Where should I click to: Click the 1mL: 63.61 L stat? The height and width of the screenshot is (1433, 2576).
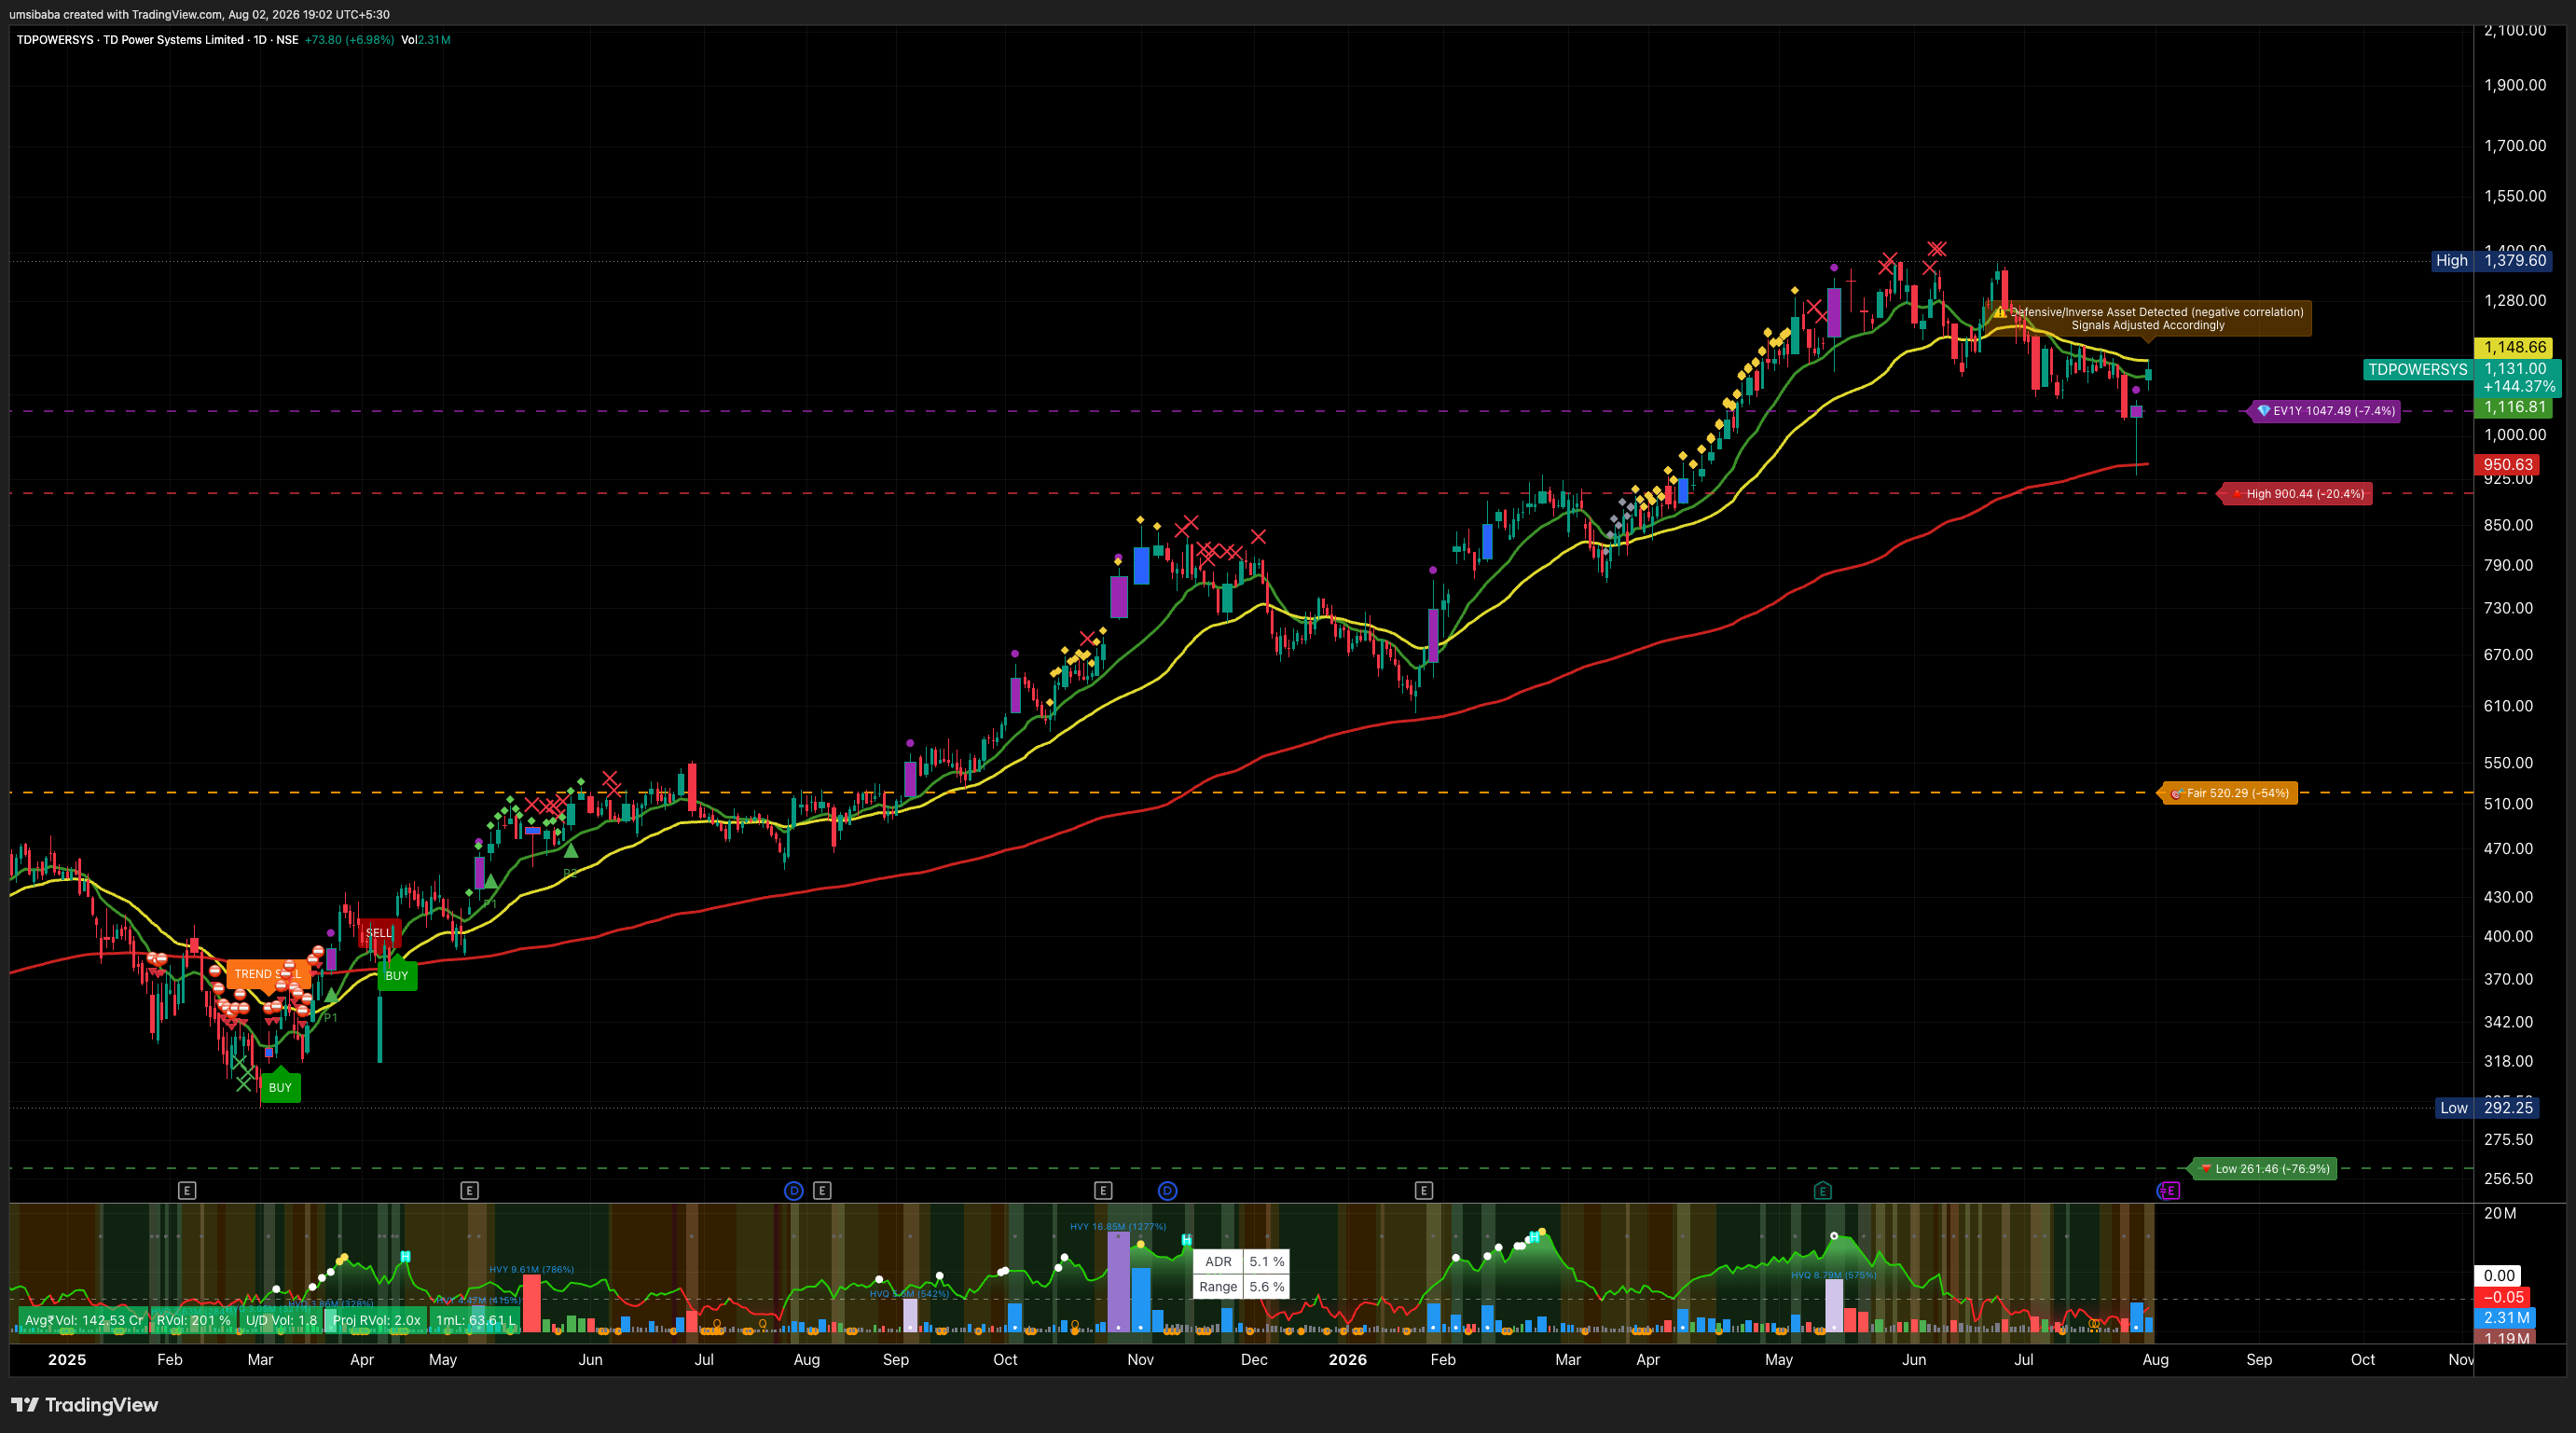[475, 1320]
